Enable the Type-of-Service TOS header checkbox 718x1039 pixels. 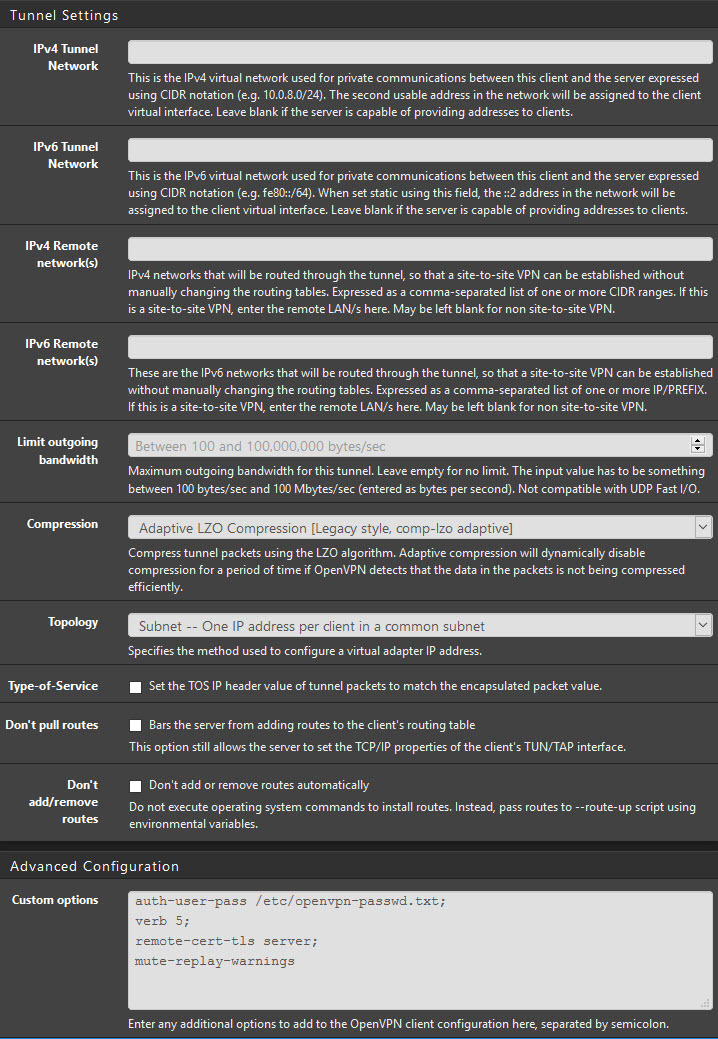pos(136,687)
